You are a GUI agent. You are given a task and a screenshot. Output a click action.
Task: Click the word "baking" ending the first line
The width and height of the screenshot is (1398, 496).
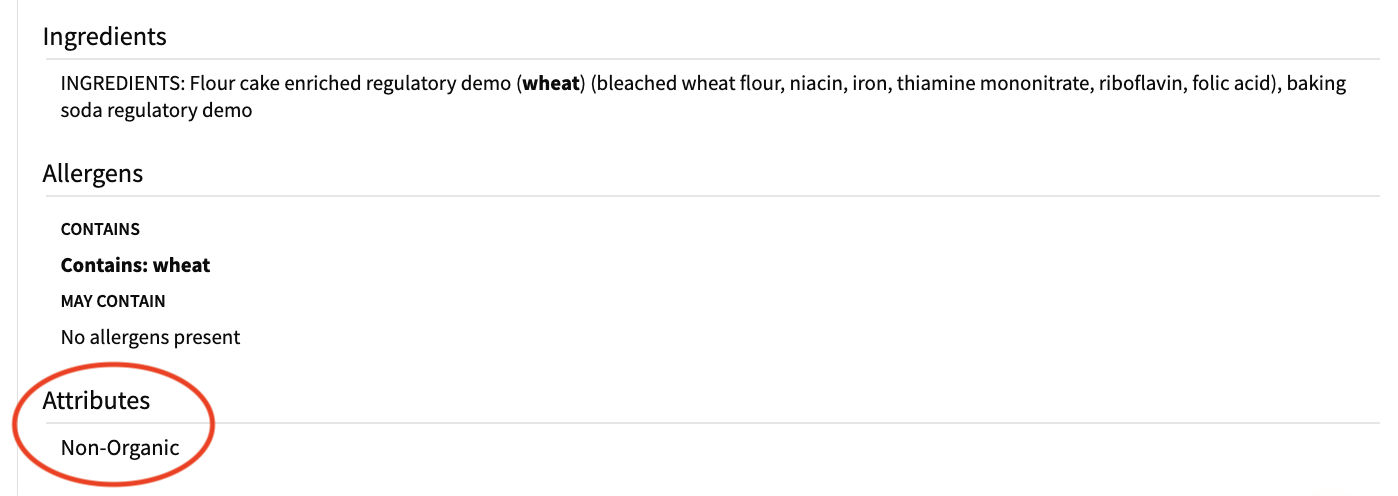pyautogui.click(x=1316, y=84)
